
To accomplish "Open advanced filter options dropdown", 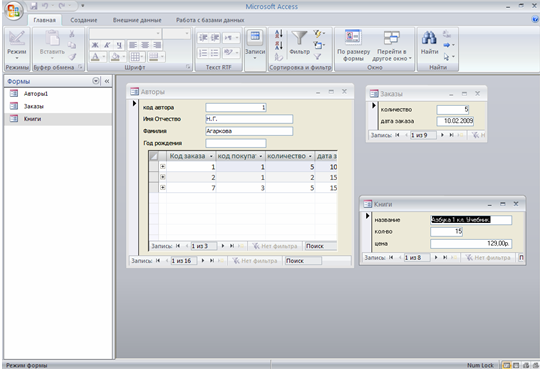I will [319, 45].
